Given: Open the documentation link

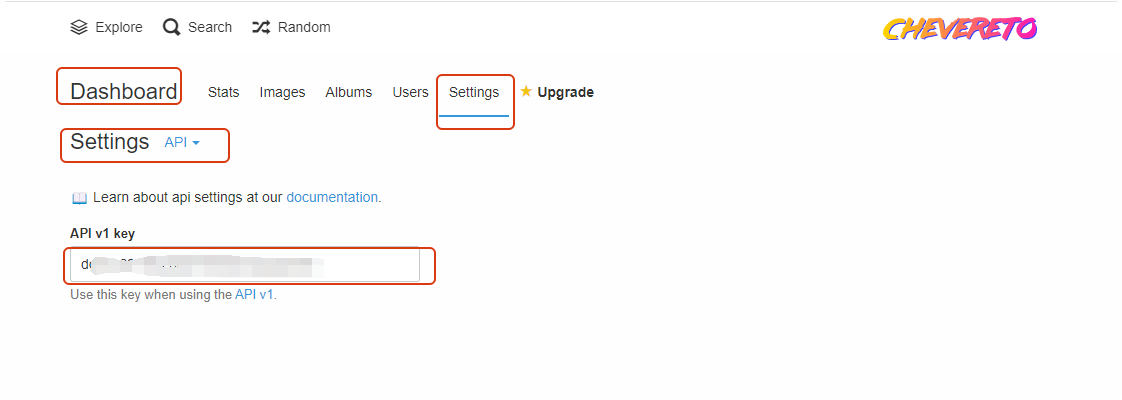Looking at the screenshot, I should click(332, 197).
